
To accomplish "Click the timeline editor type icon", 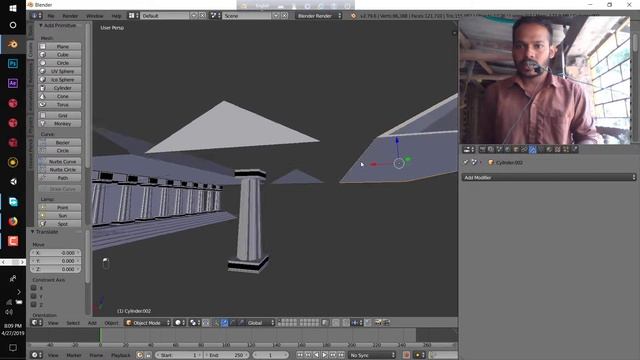I will click(x=37, y=355).
